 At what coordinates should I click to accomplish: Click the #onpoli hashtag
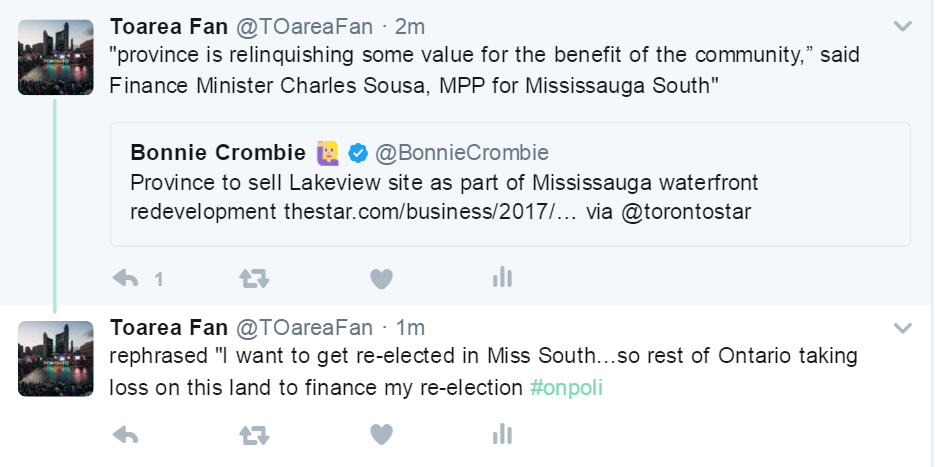[x=566, y=387]
